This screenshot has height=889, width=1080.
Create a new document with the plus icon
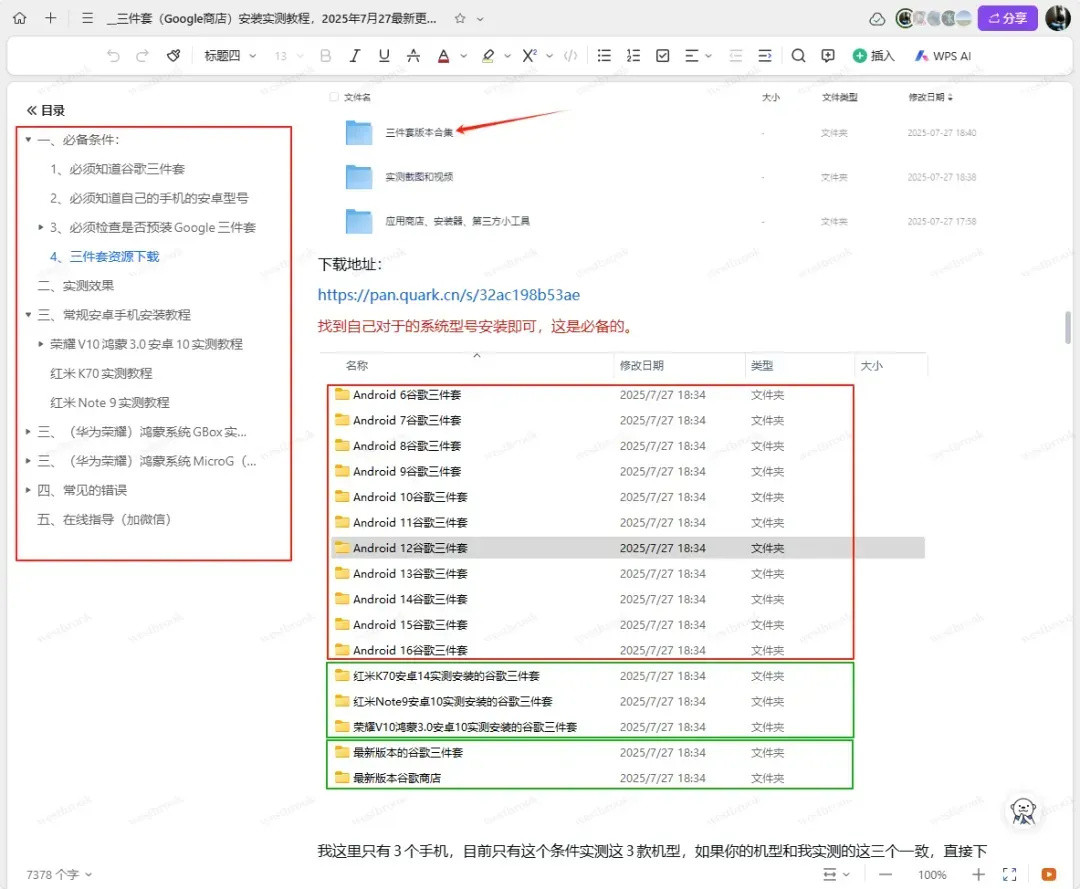(50, 18)
